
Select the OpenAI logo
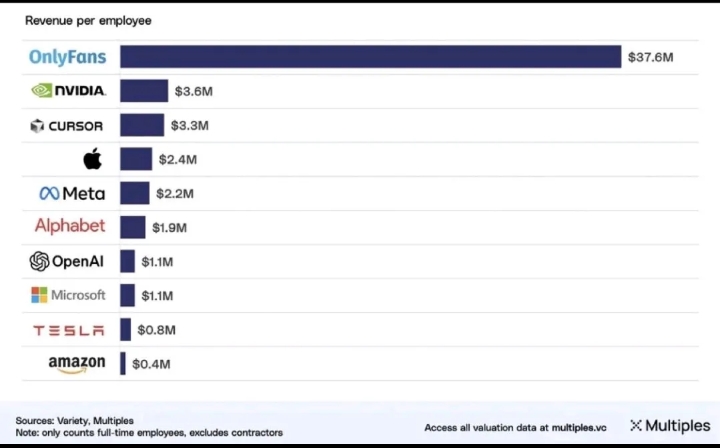click(68, 261)
